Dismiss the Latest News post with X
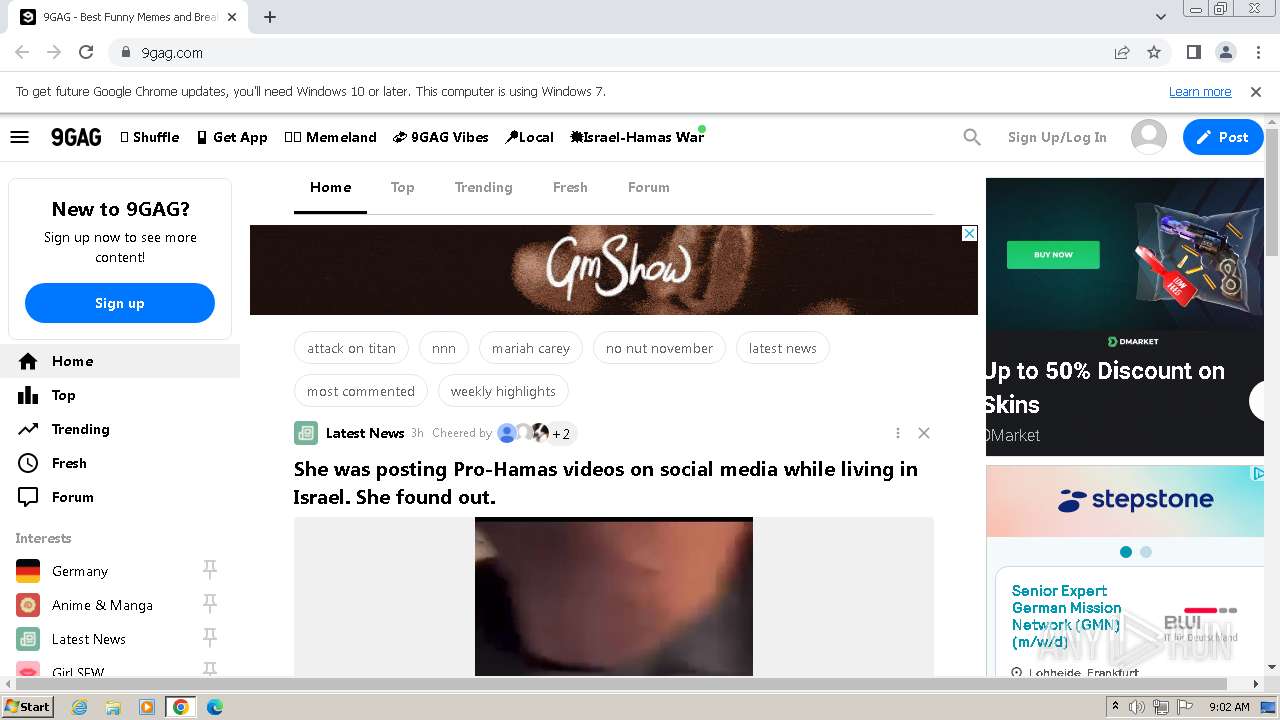The width and height of the screenshot is (1280, 720). point(924,433)
